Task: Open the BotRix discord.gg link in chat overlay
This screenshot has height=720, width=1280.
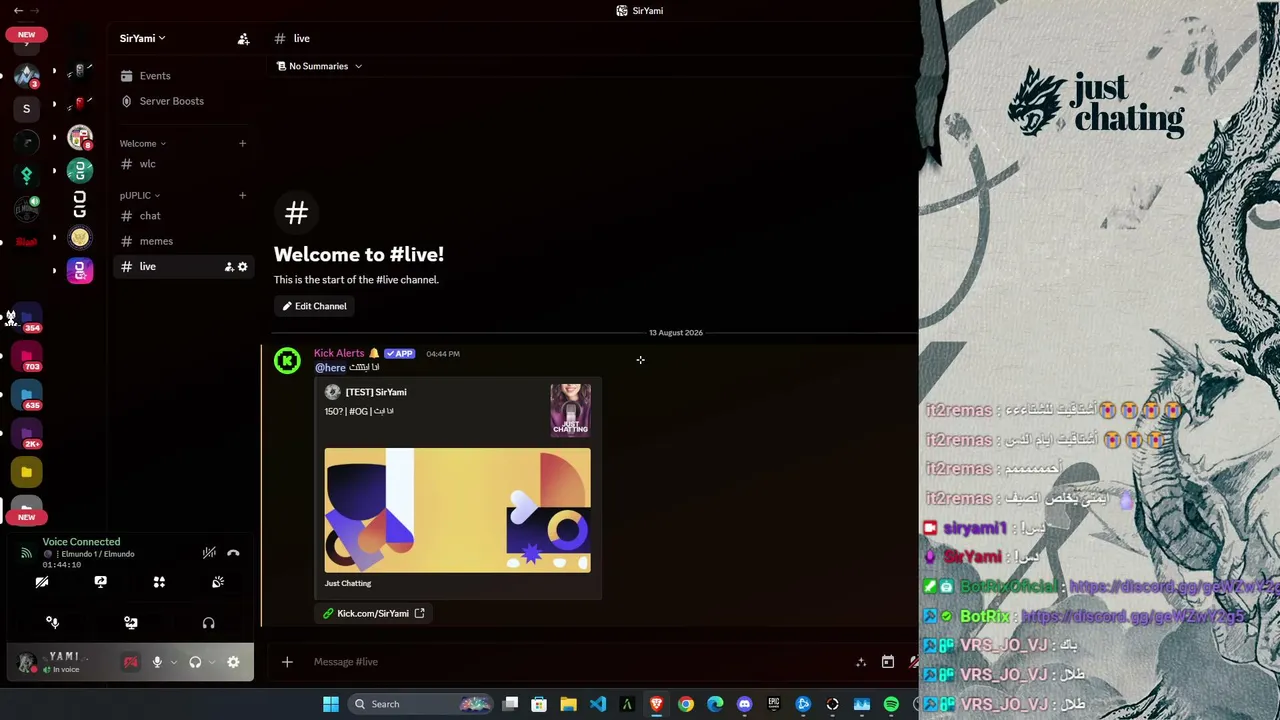Action: pos(1132,617)
